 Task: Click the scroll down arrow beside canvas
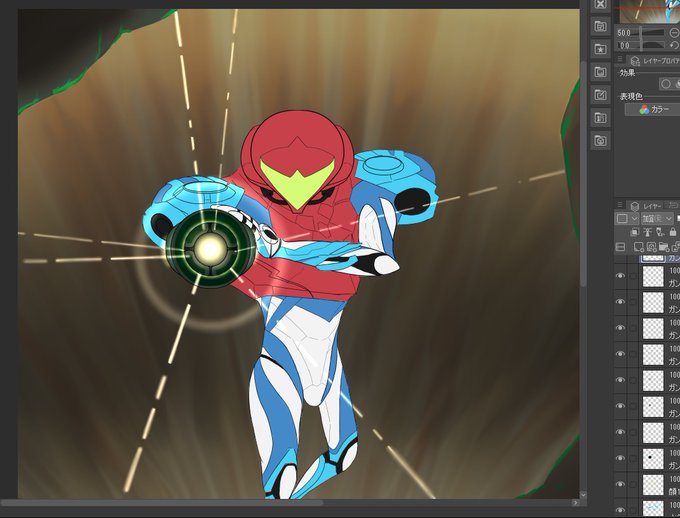click(x=583, y=494)
